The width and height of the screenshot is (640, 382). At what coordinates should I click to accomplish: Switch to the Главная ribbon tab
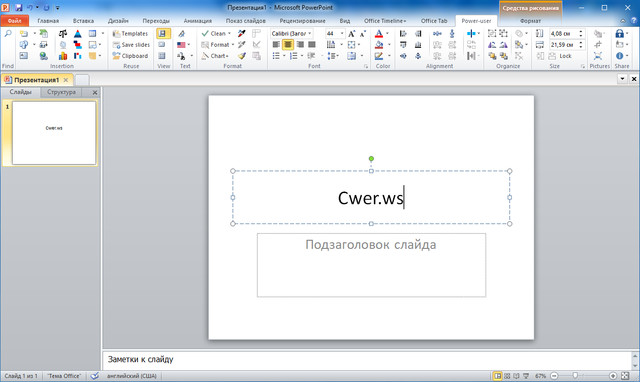click(48, 21)
